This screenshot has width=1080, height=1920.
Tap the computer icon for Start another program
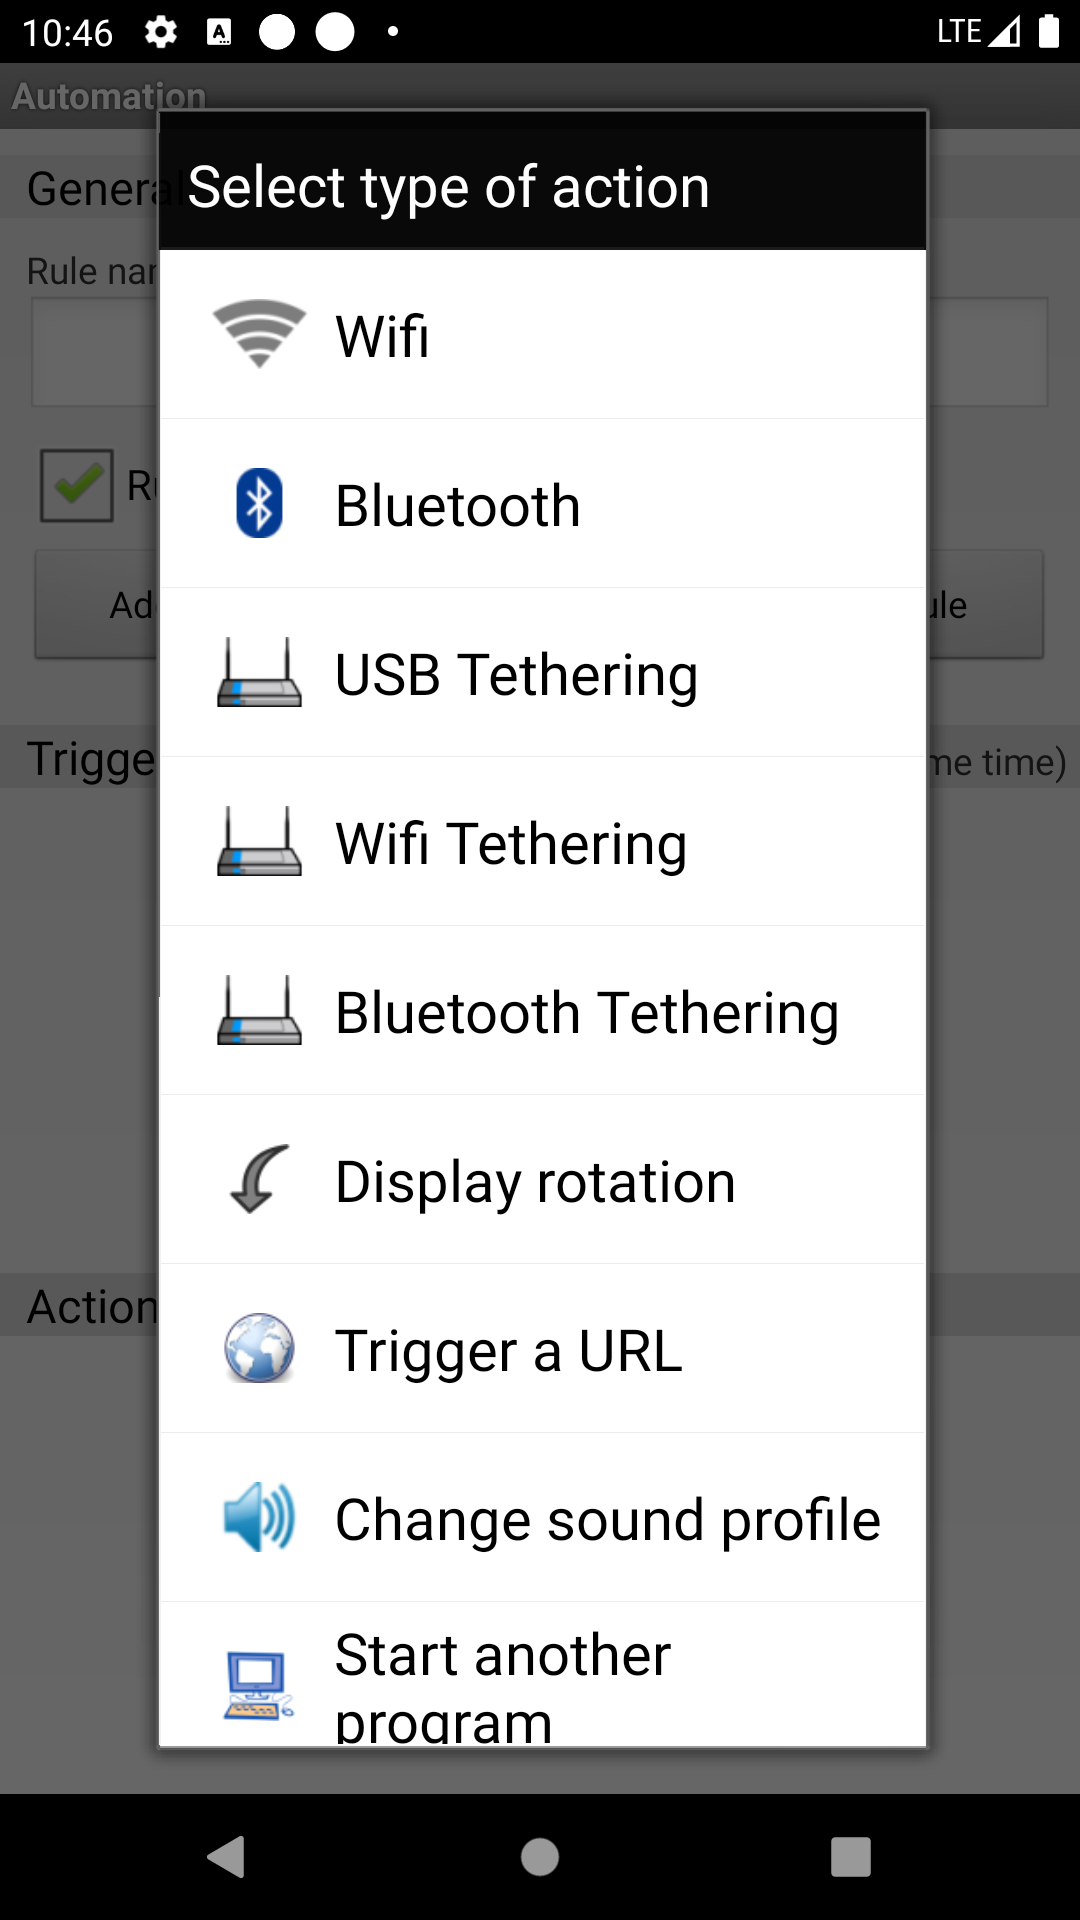click(259, 1685)
